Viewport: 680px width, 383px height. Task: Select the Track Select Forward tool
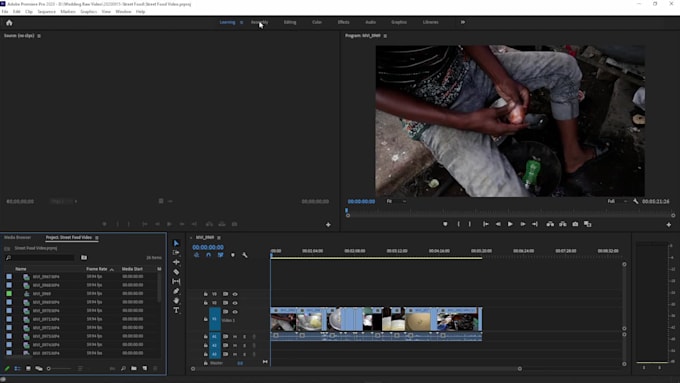click(176, 252)
